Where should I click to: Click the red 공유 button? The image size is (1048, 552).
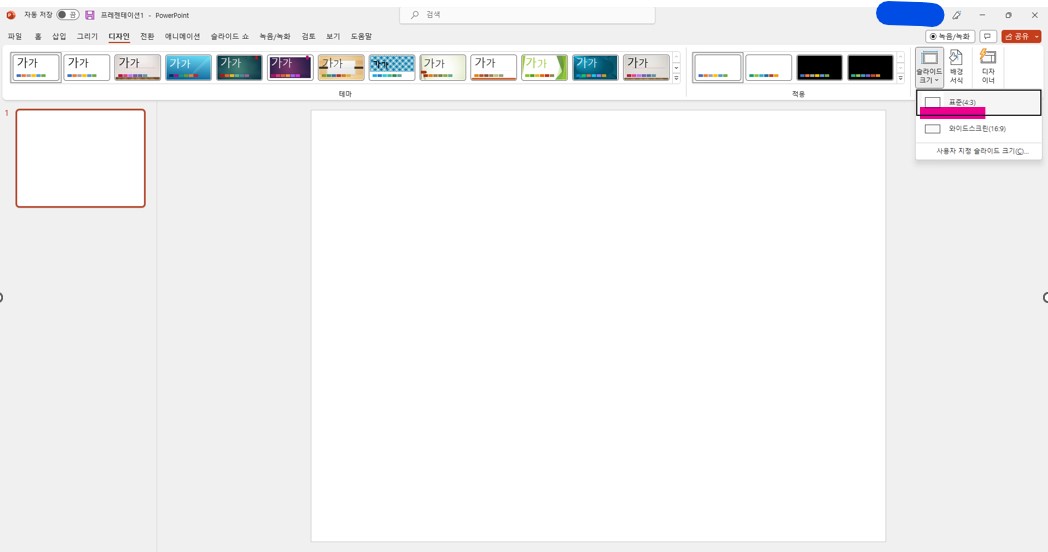click(x=1021, y=36)
